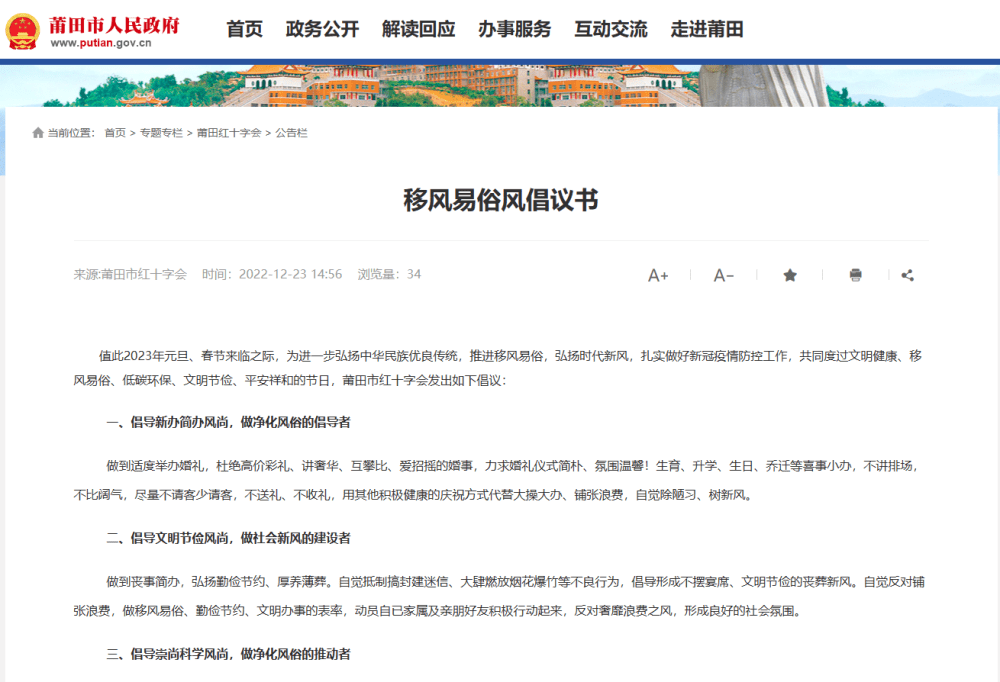Open the 首页 navigation menu item

coord(244,30)
